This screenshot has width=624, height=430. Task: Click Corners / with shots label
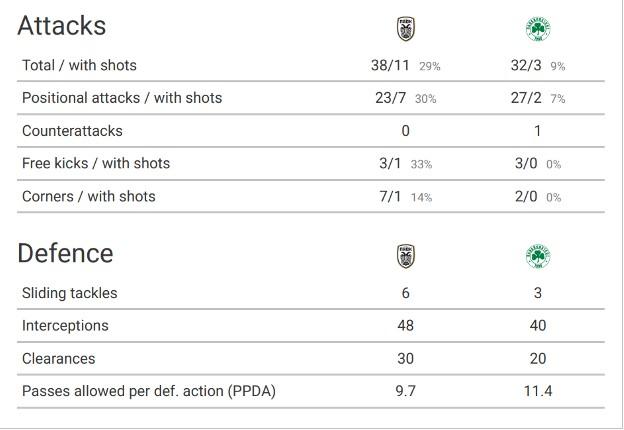click(x=89, y=196)
